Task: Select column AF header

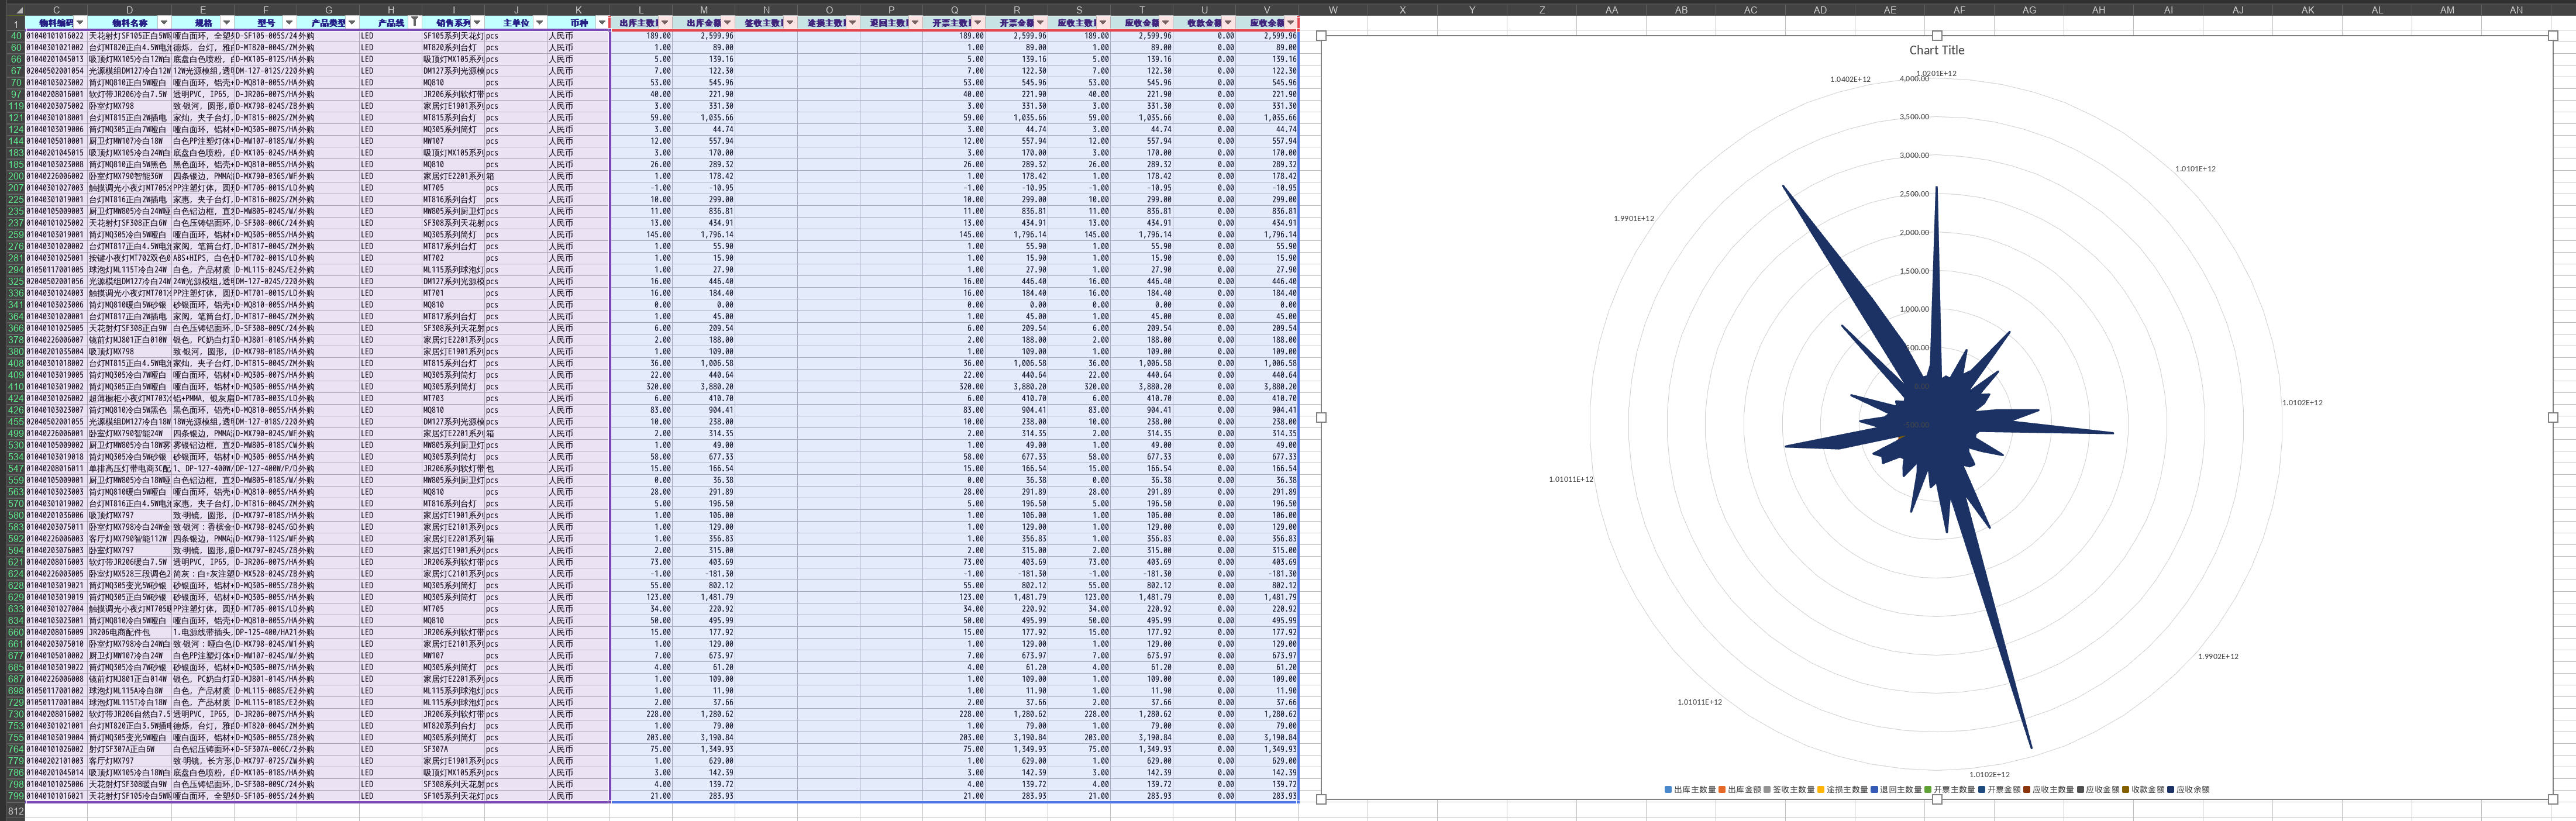Action: point(1959,9)
